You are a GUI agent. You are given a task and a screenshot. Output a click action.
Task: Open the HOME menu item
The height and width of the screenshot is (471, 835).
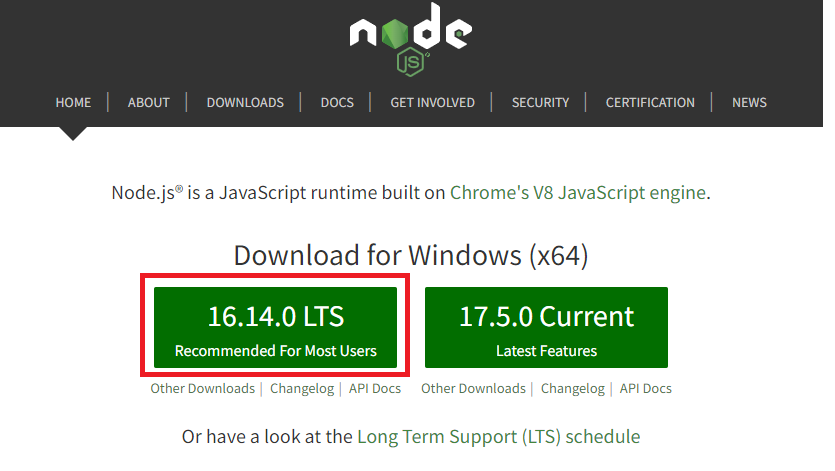point(73,102)
